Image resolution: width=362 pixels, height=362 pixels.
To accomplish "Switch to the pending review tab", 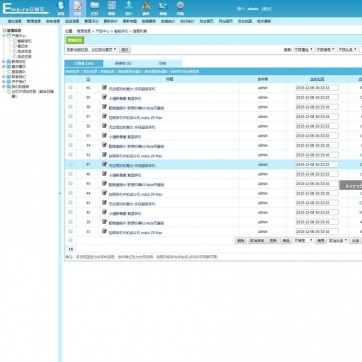I will point(123,63).
